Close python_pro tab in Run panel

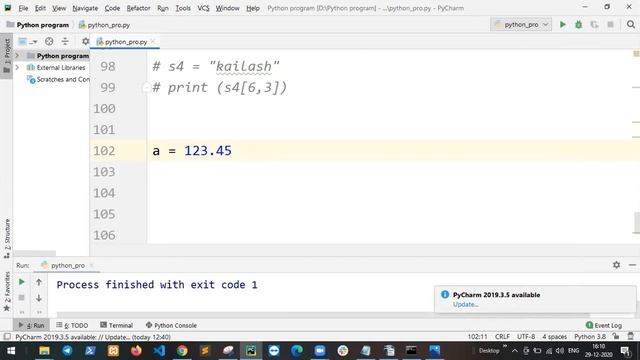tap(91, 265)
